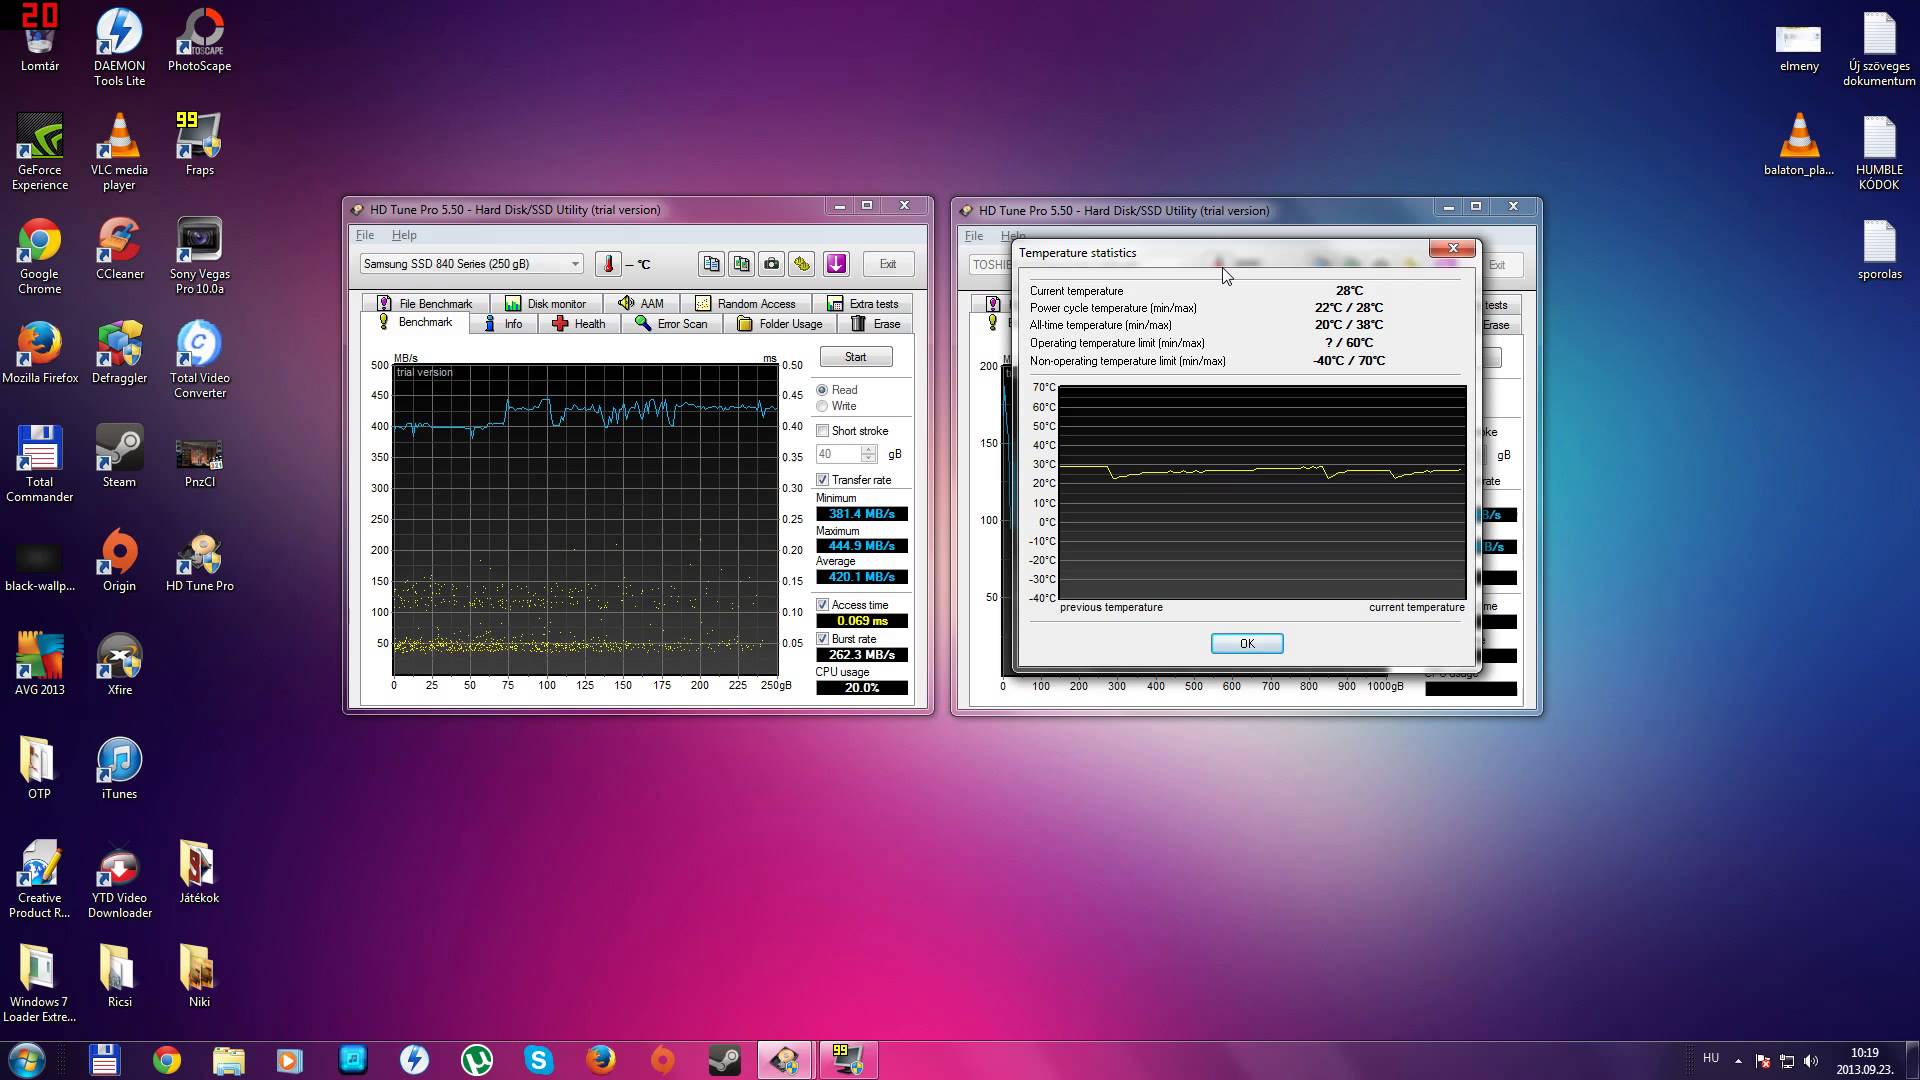Viewport: 1920px width, 1080px height.
Task: Click the Exit button in Samsung window
Action: tap(888, 264)
